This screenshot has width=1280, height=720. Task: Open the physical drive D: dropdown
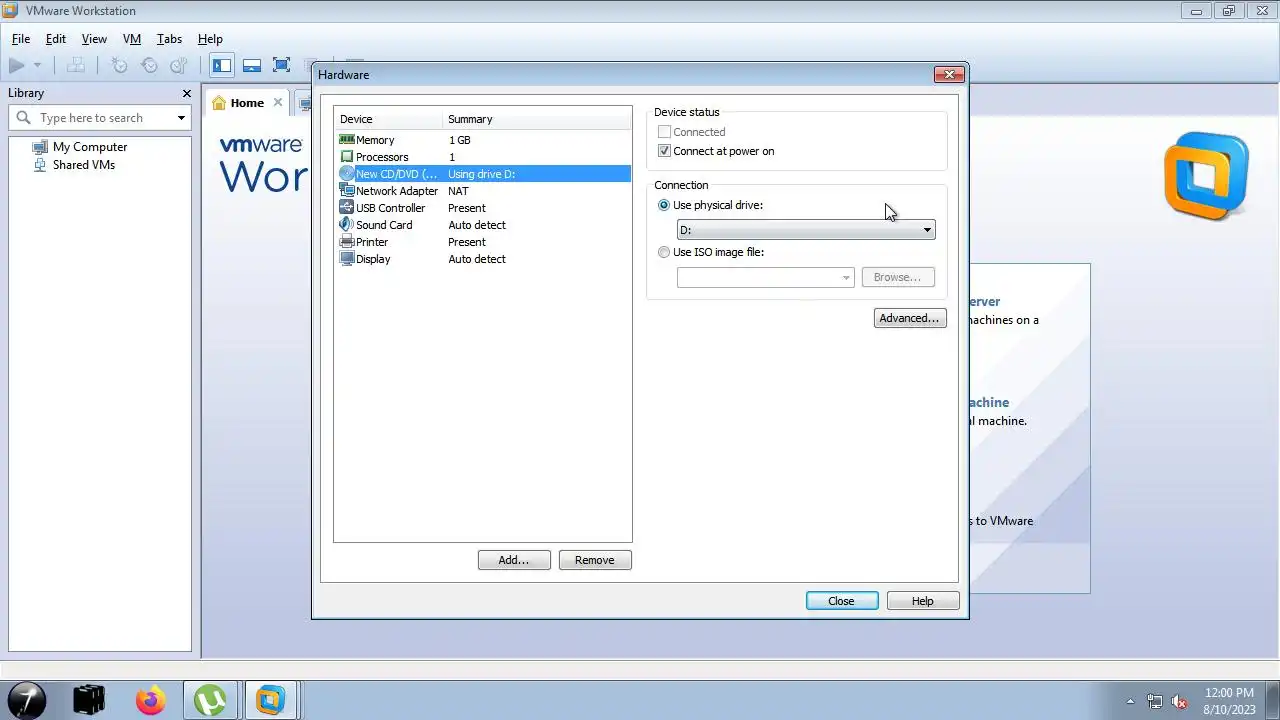(x=806, y=230)
